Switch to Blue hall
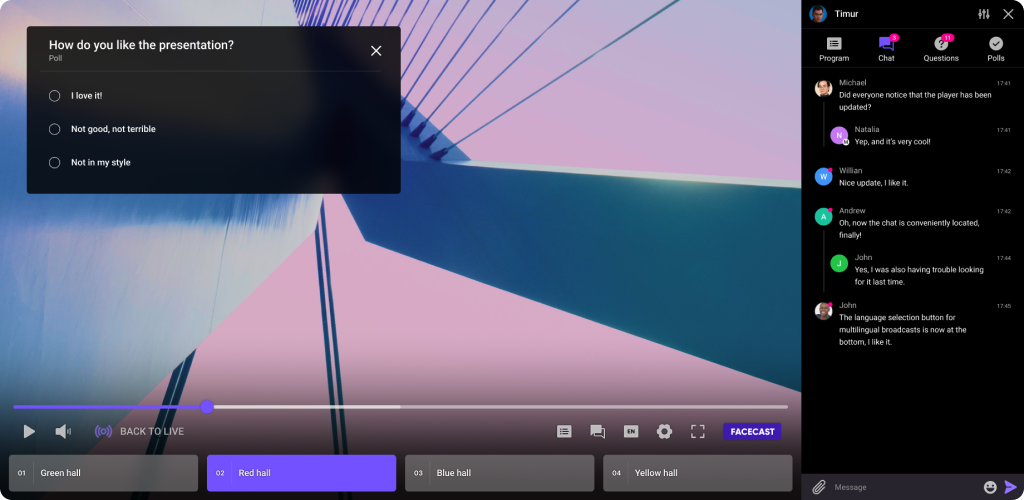The image size is (1024, 500). click(500, 473)
